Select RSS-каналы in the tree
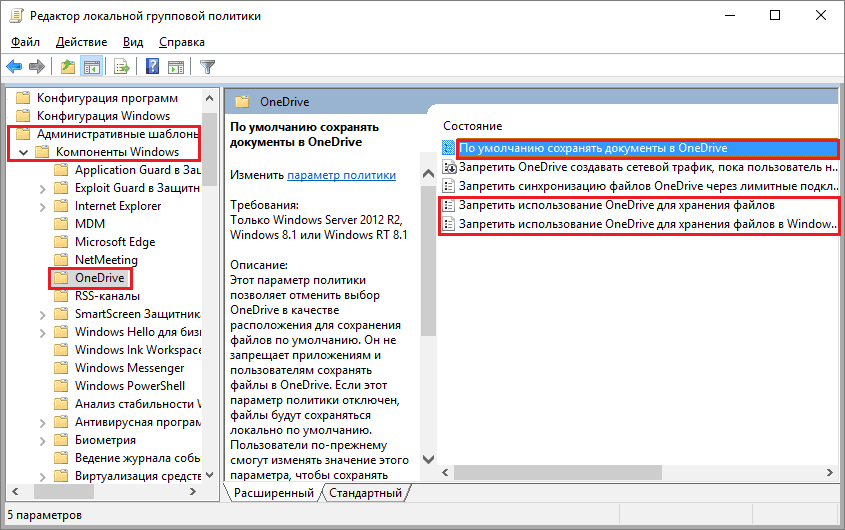The width and height of the screenshot is (845, 530). pyautogui.click(x=107, y=296)
